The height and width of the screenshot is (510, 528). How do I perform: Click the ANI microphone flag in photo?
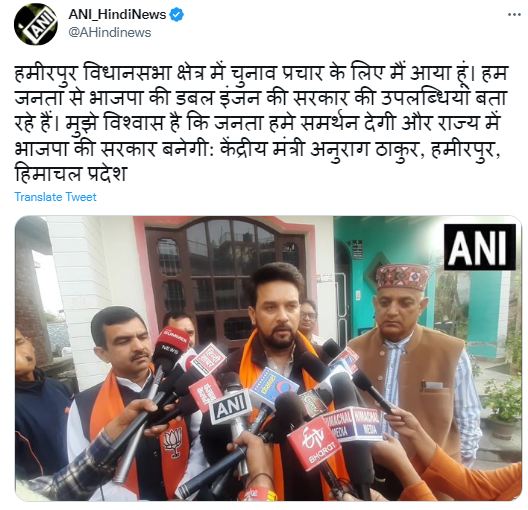pos(230,406)
